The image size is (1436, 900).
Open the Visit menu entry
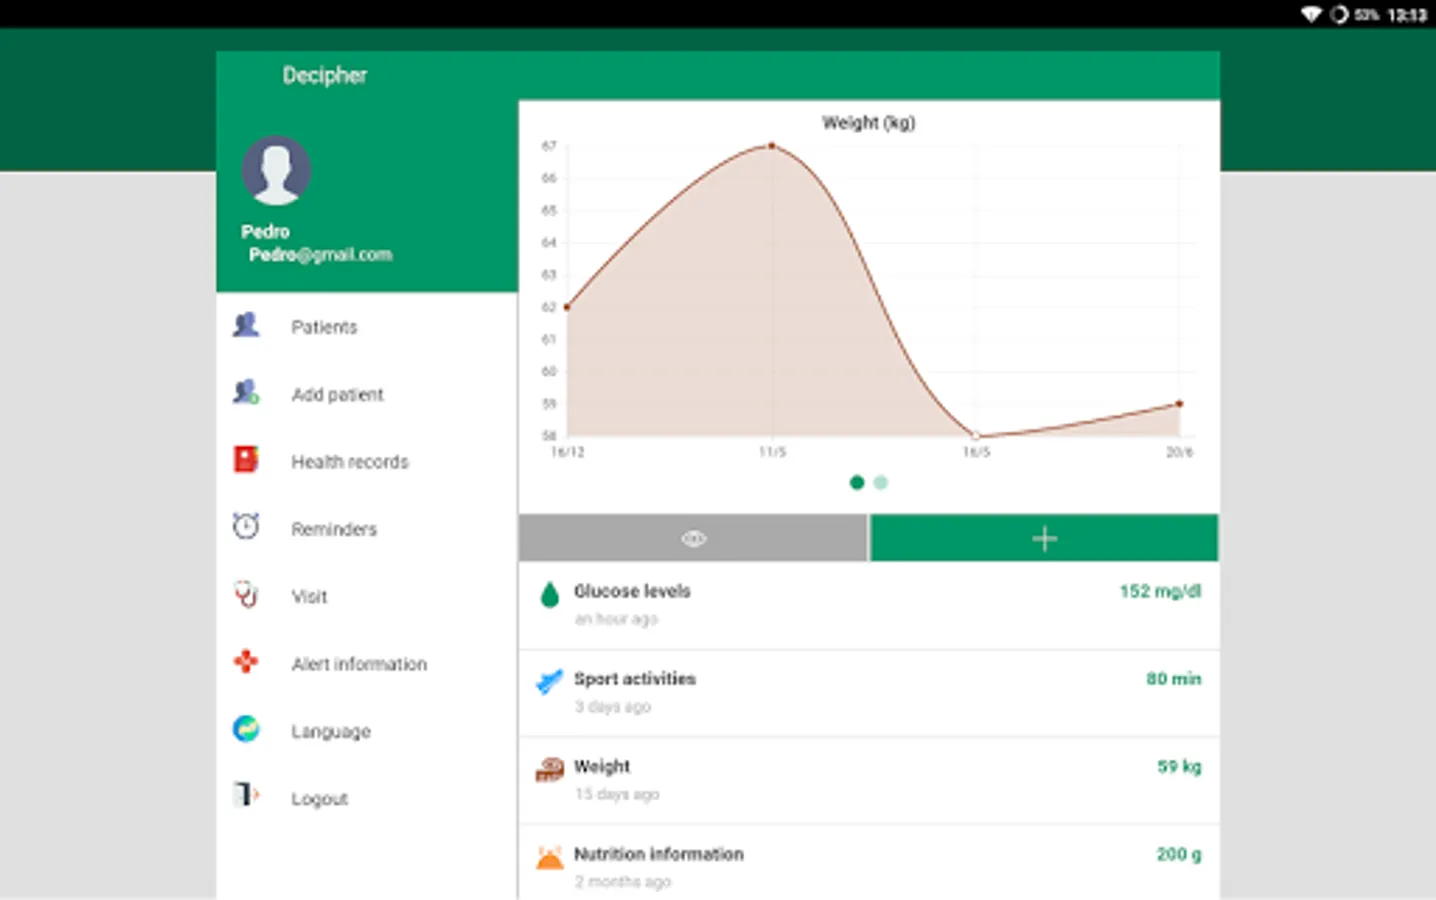[x=367, y=596]
